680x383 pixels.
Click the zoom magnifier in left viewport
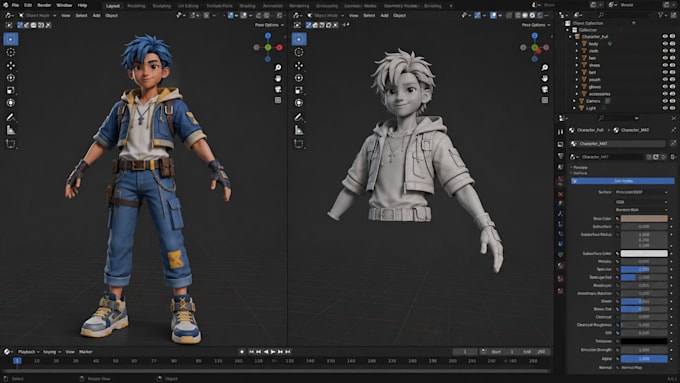pyautogui.click(x=278, y=67)
